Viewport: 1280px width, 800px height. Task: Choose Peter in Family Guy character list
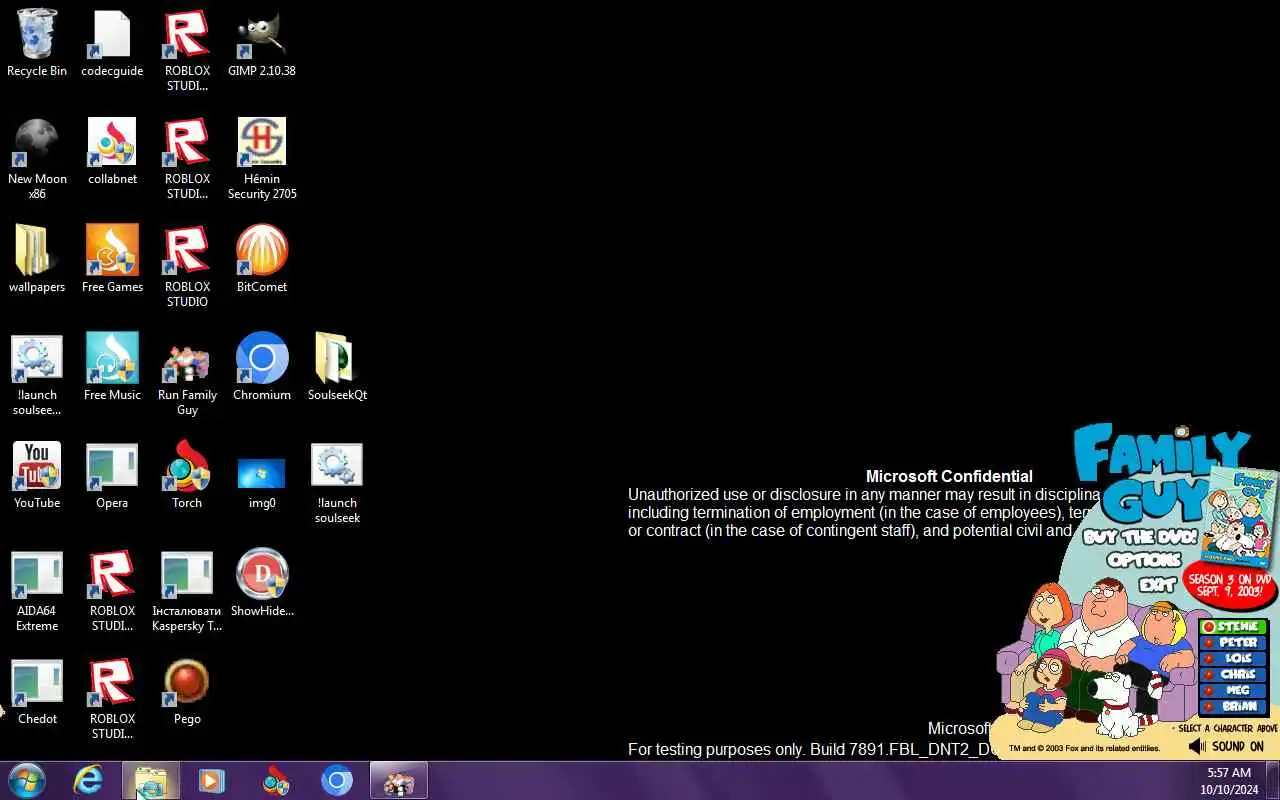click(1234, 643)
